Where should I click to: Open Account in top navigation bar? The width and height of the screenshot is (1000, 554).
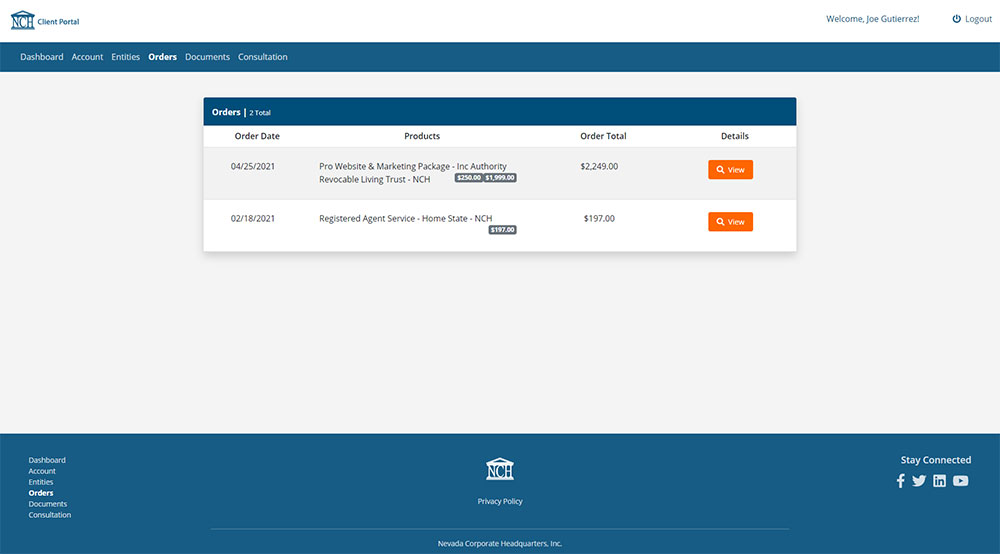pos(87,57)
